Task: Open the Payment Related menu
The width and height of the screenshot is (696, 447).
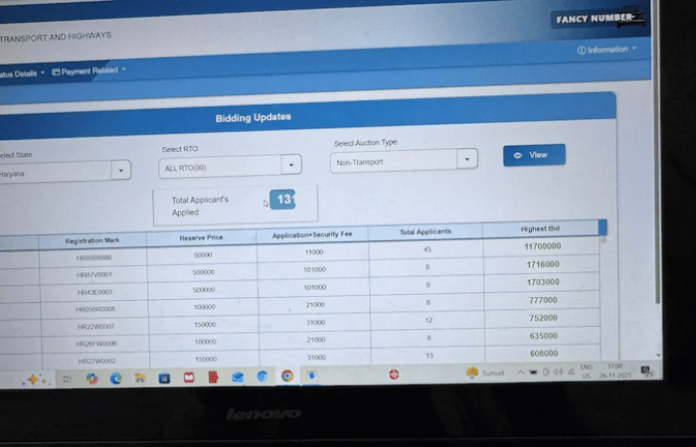Action: pyautogui.click(x=88, y=72)
